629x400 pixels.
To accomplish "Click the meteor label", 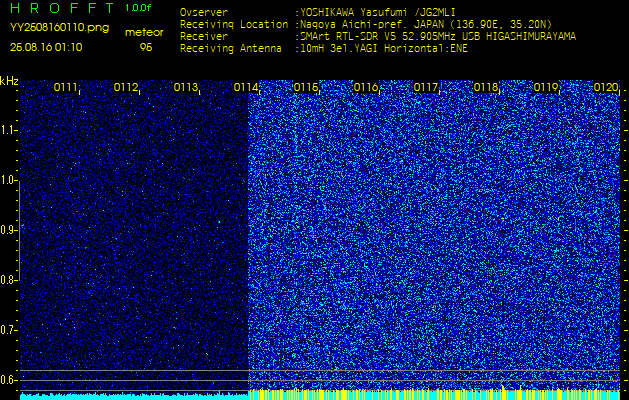I will pos(144,33).
